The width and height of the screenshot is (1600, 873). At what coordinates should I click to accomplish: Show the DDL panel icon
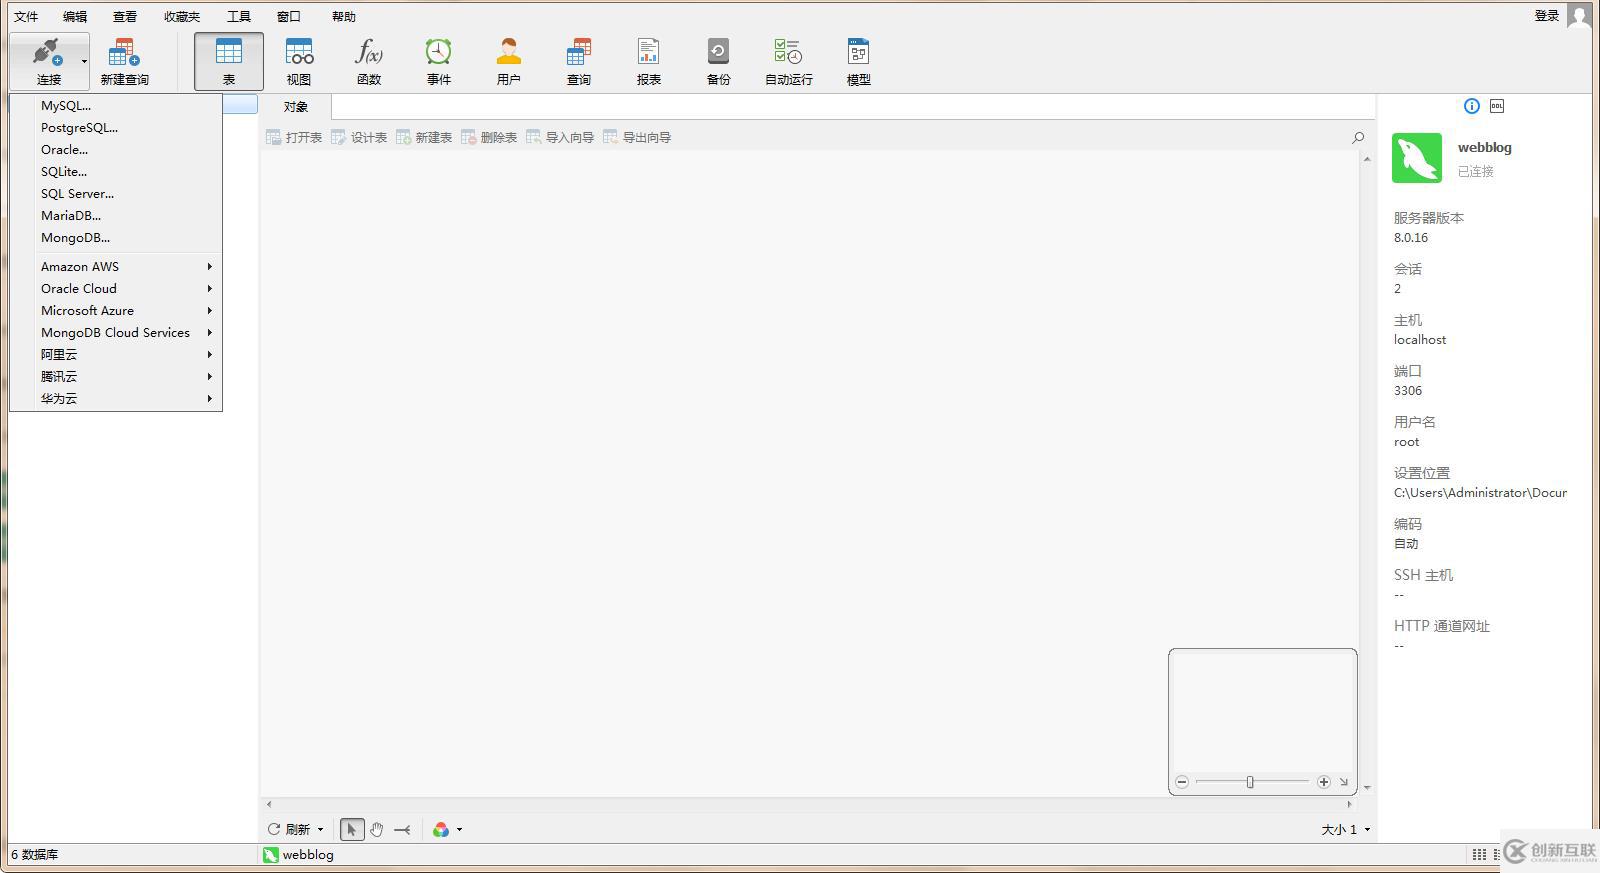coord(1497,106)
